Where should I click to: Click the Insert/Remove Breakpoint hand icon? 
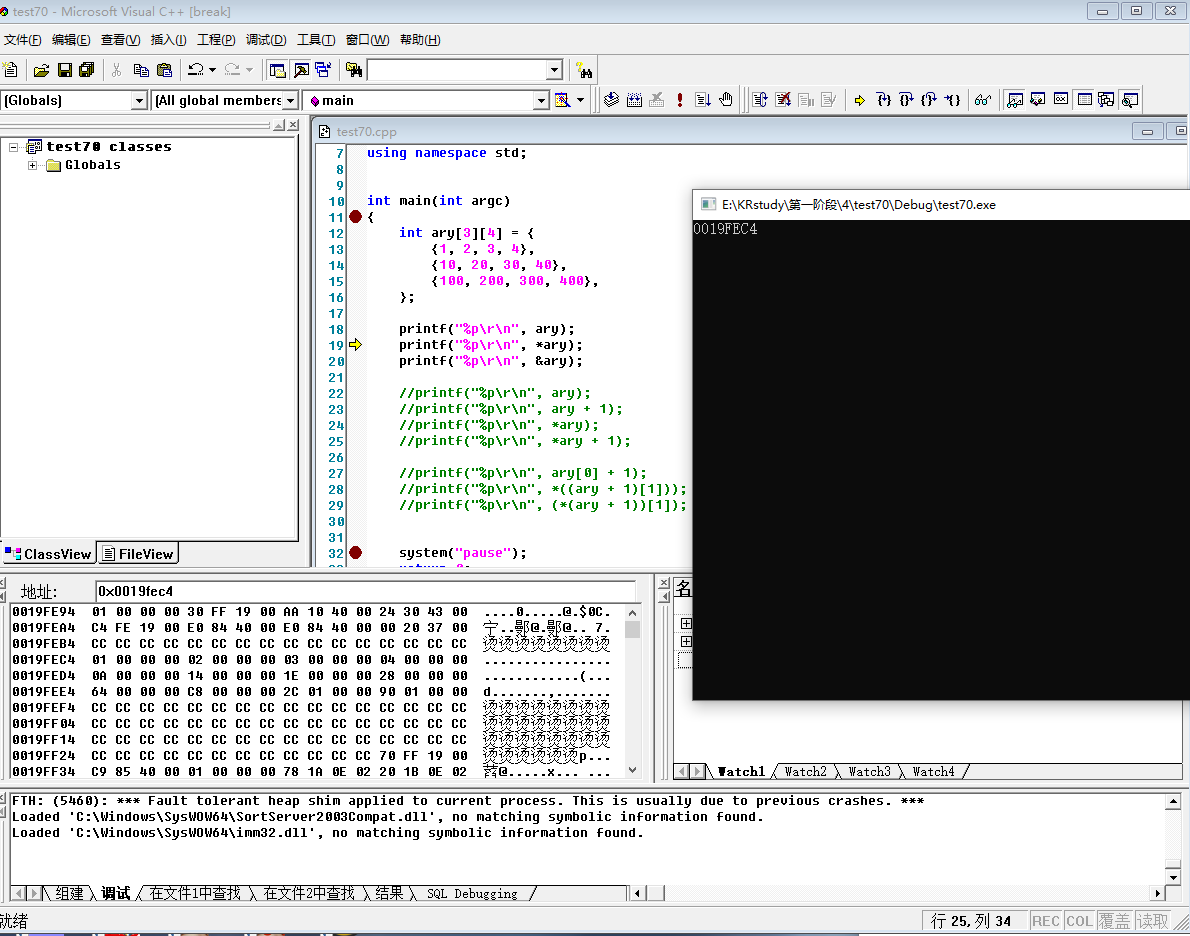point(727,100)
